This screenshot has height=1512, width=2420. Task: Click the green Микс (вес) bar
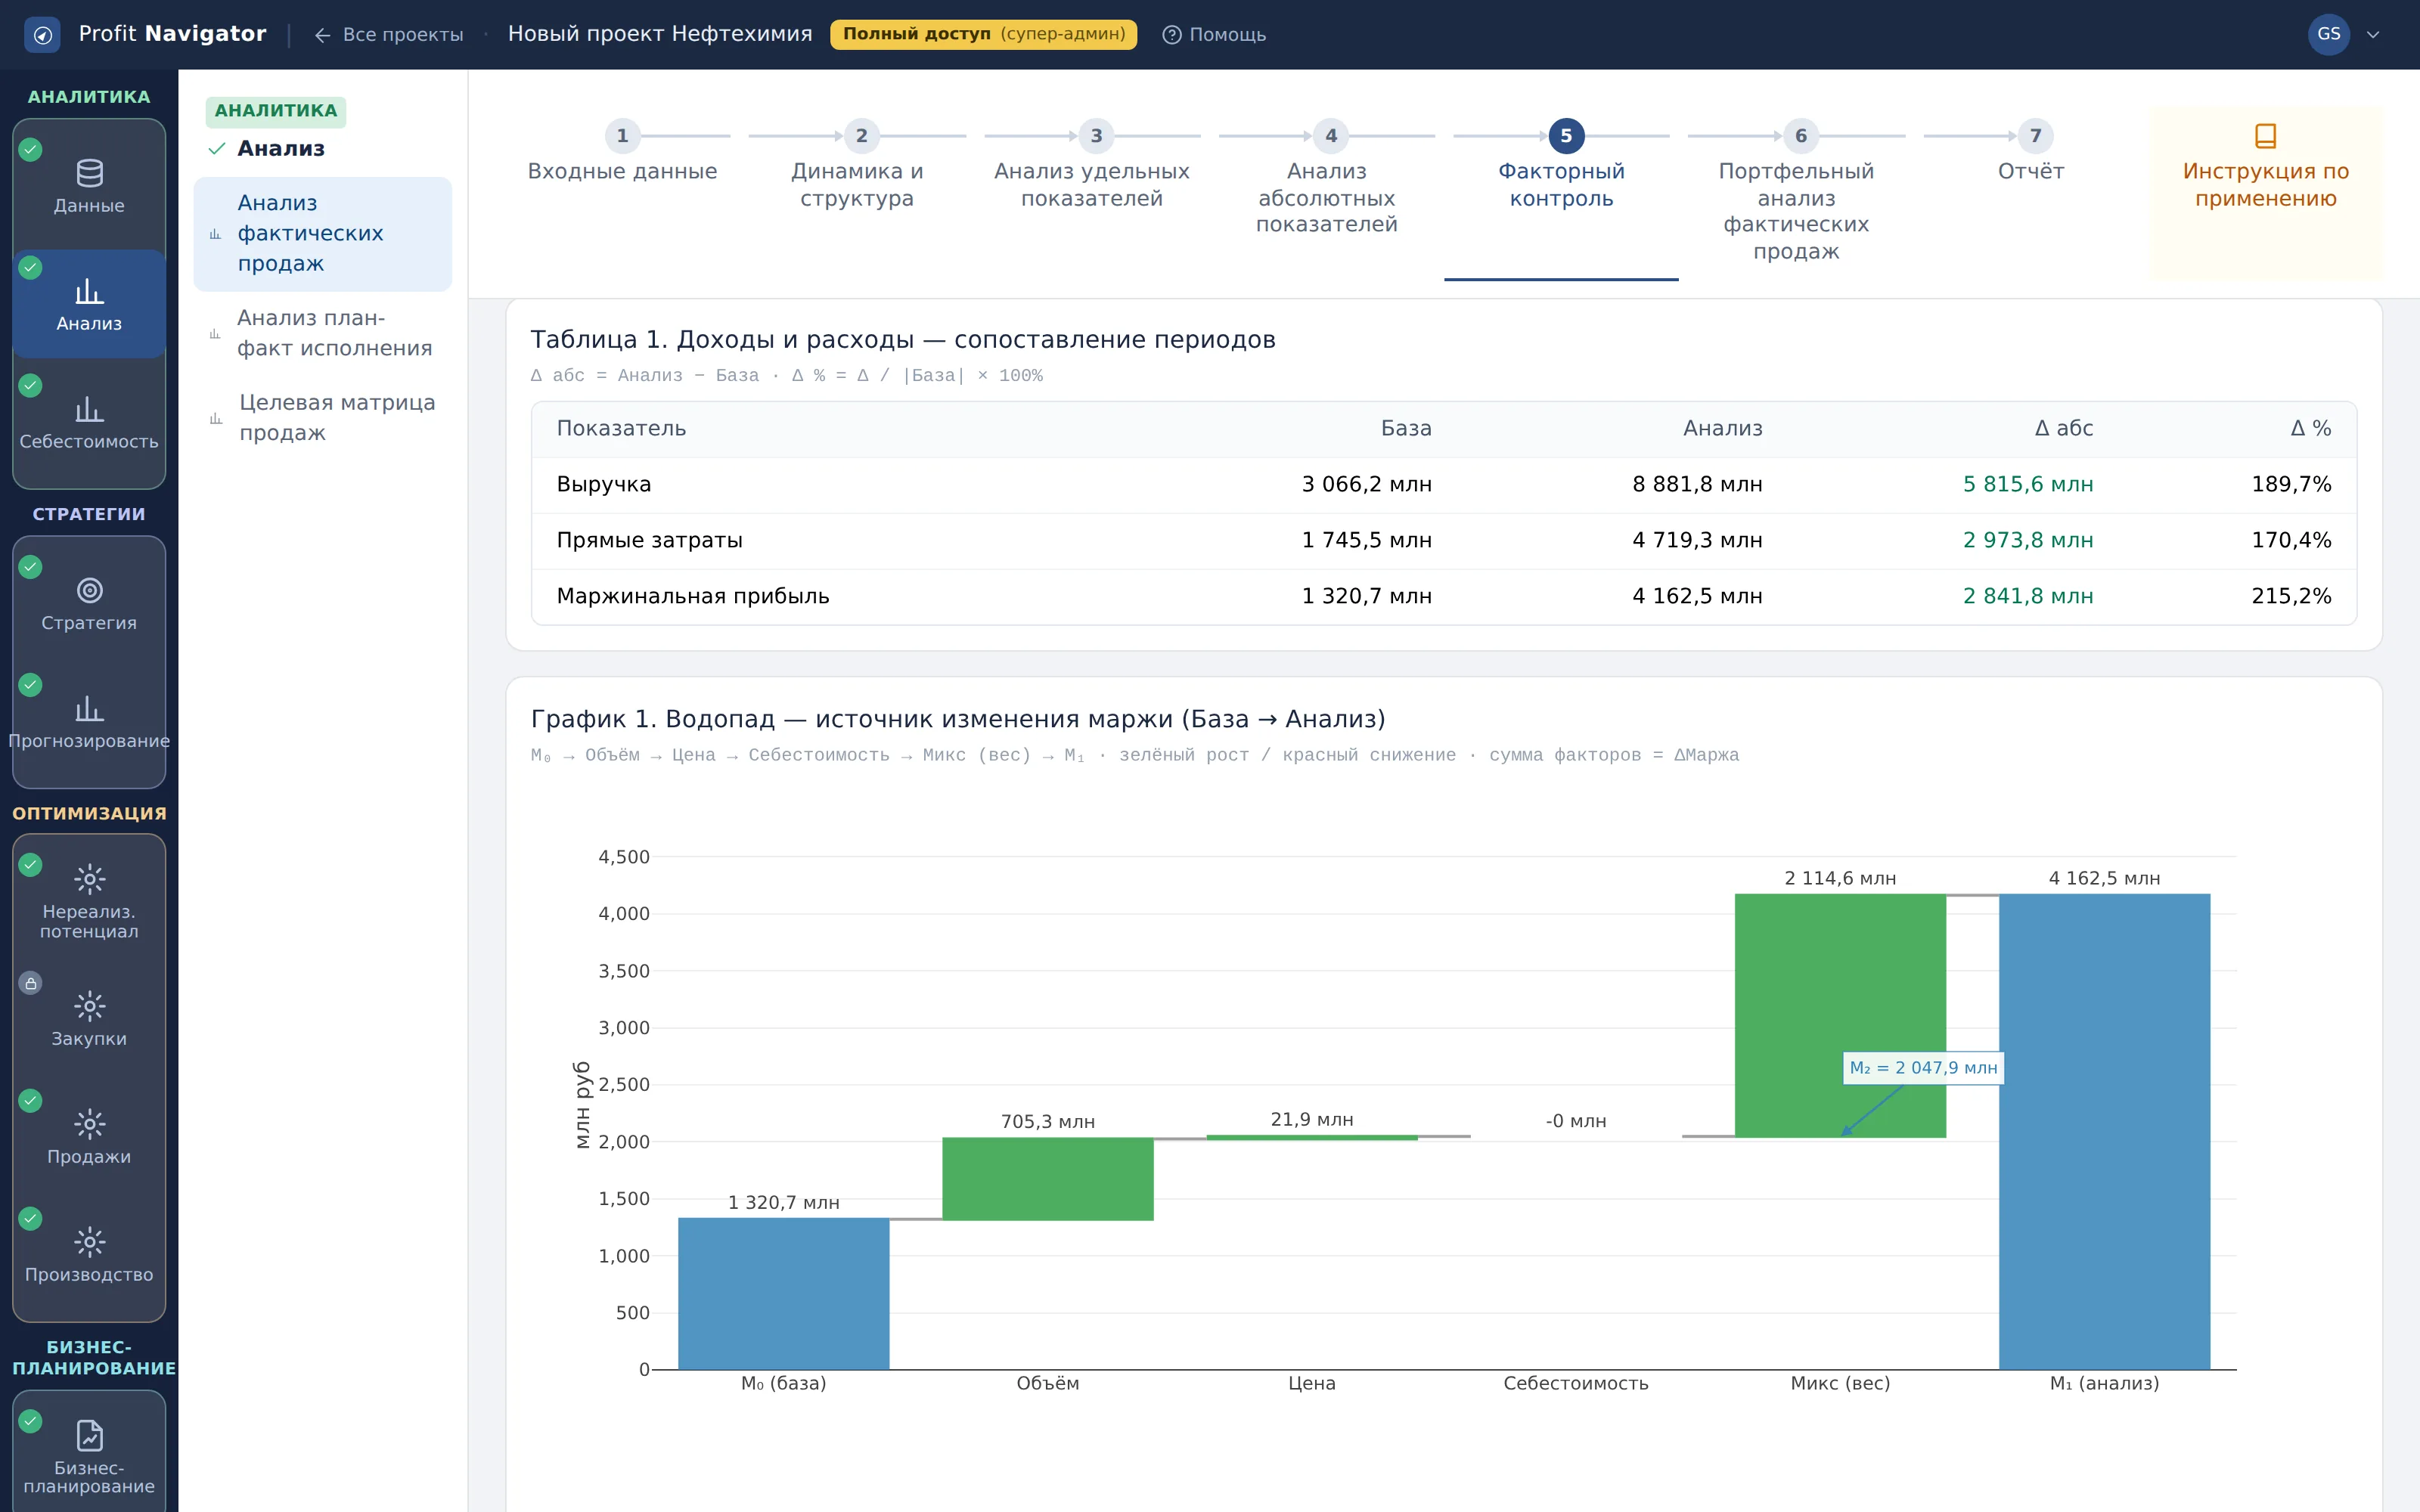tap(1840, 1015)
